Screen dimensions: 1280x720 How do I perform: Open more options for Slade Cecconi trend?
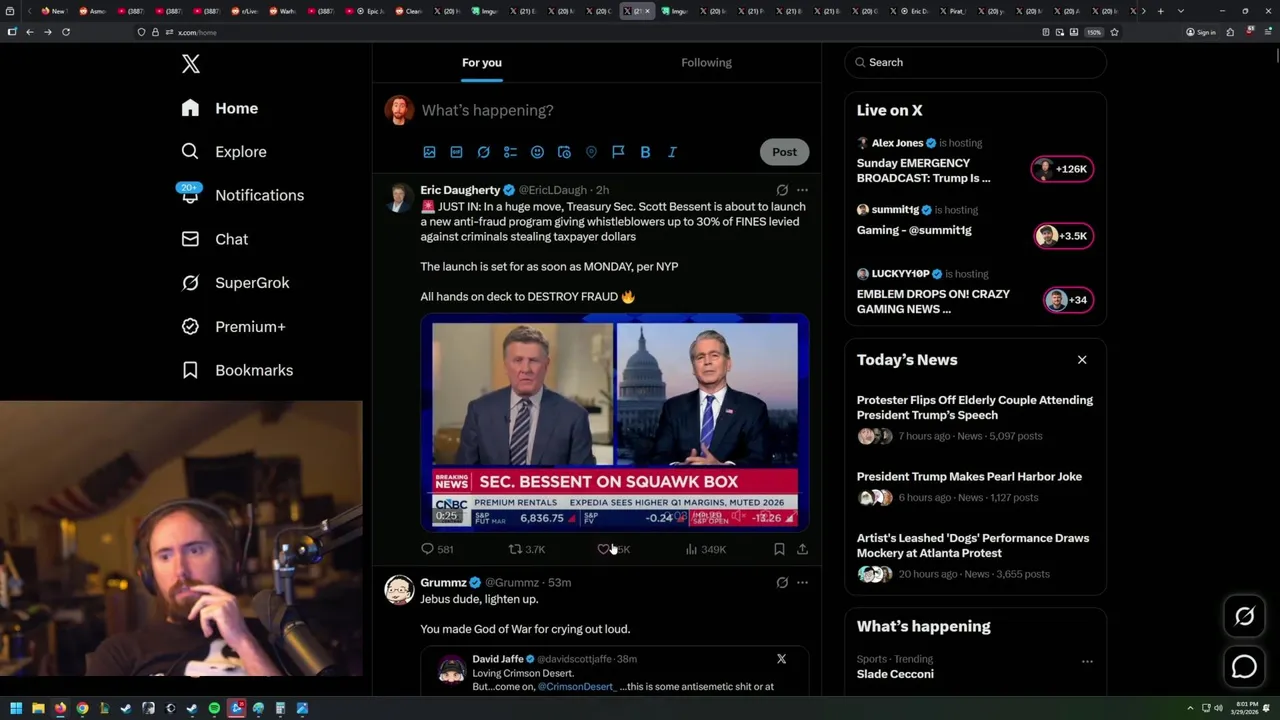point(1087,661)
